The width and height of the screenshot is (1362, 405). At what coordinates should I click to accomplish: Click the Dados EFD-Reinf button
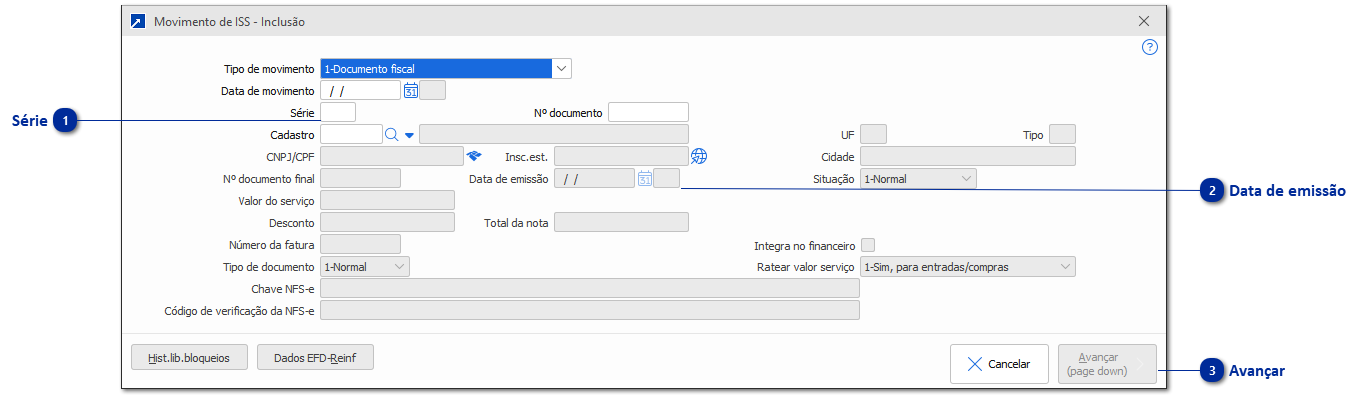315,357
